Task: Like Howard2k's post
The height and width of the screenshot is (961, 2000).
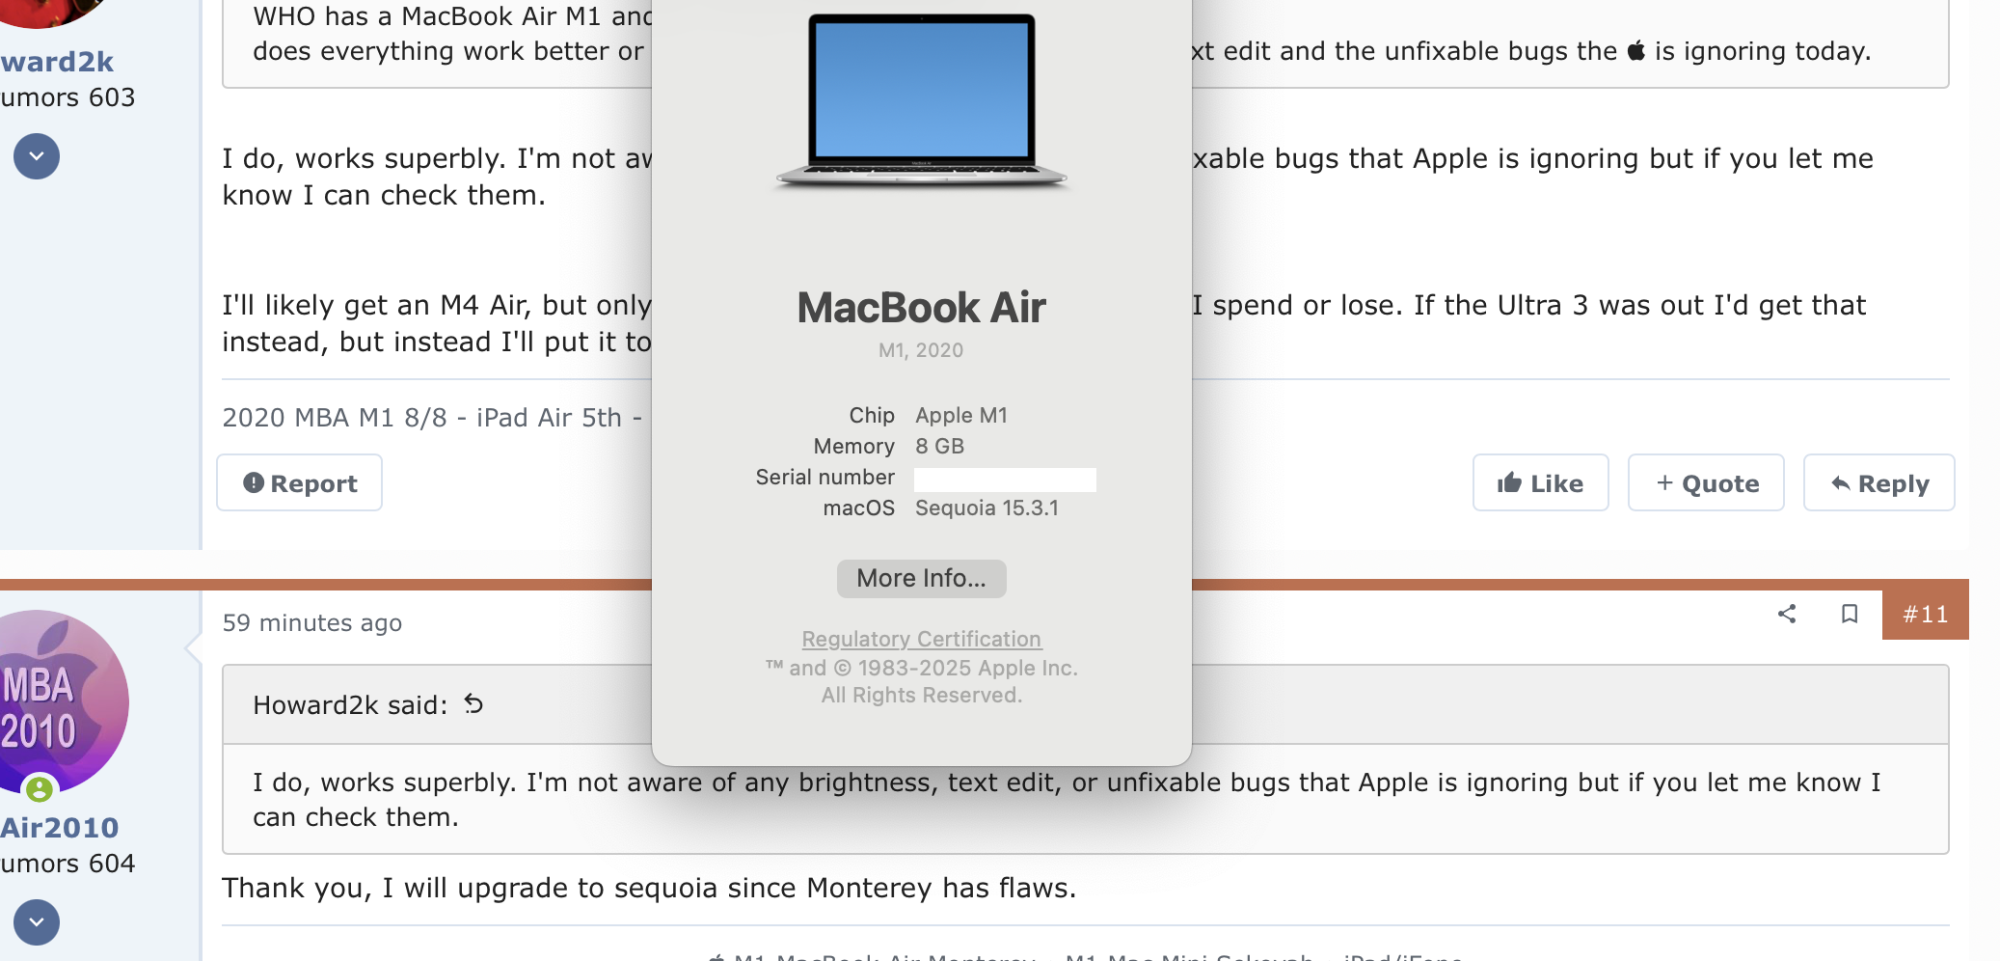Action: tap(1540, 483)
